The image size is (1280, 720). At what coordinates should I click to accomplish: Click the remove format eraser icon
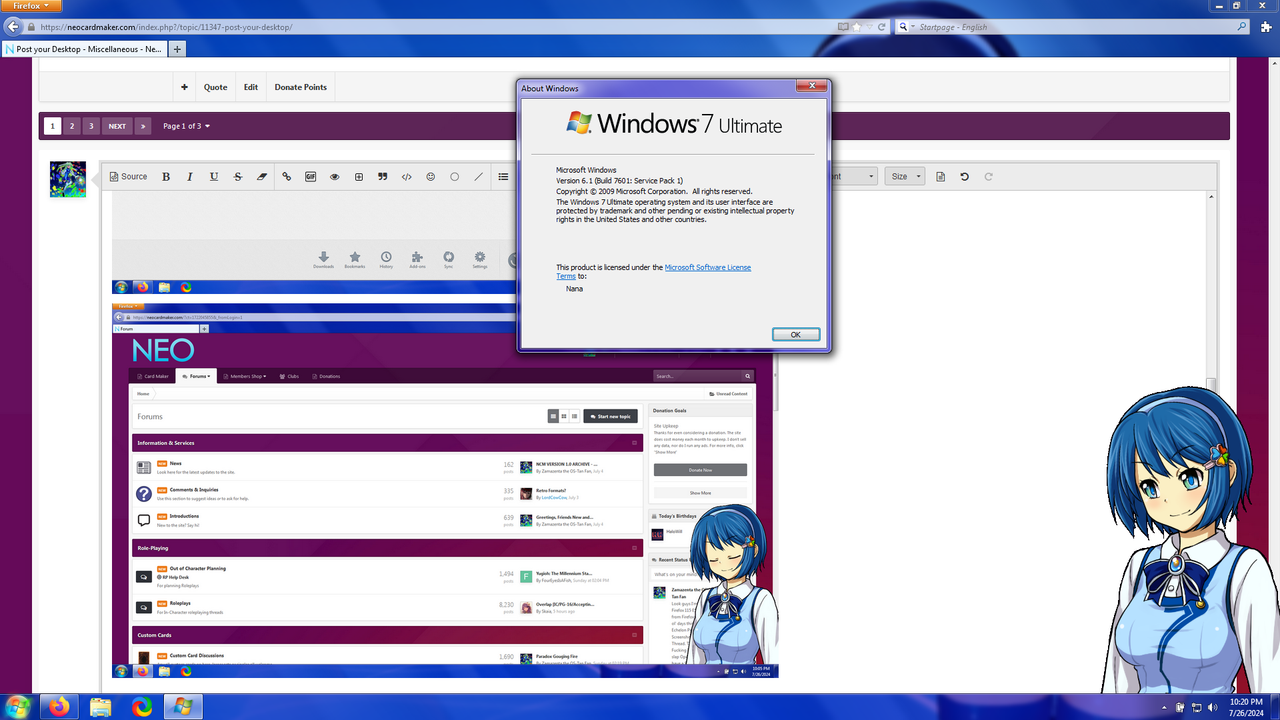pyautogui.click(x=262, y=177)
